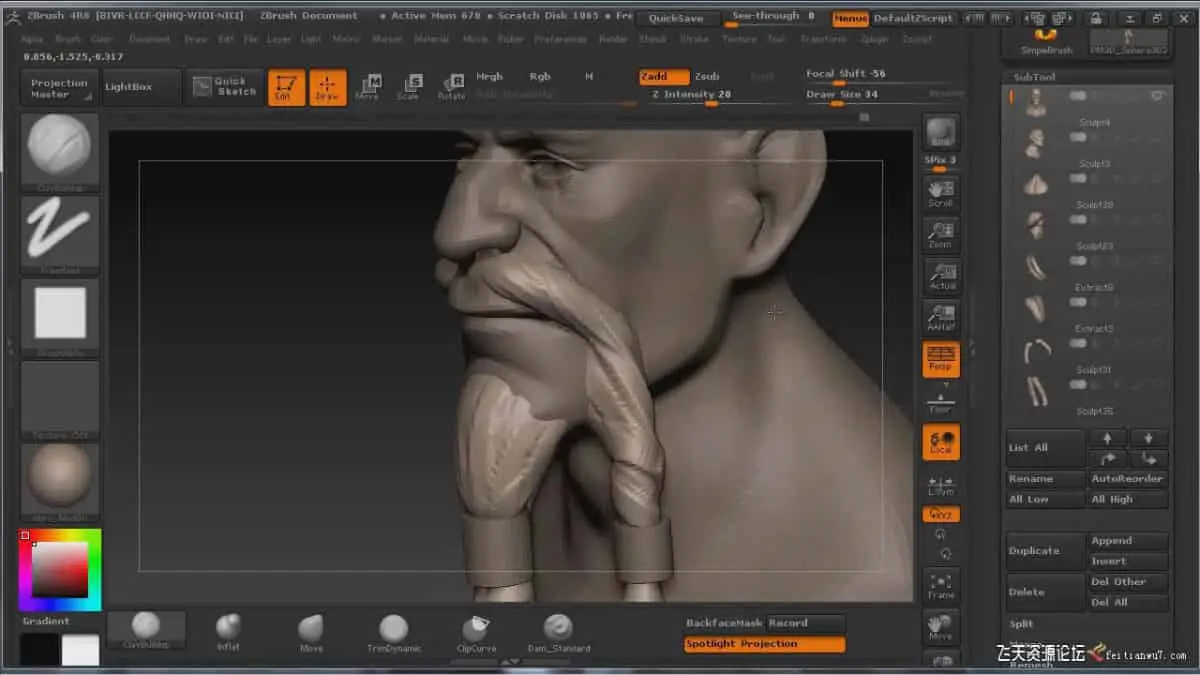Select next subtool with up arrow
1200x675 pixels.
1108,438
